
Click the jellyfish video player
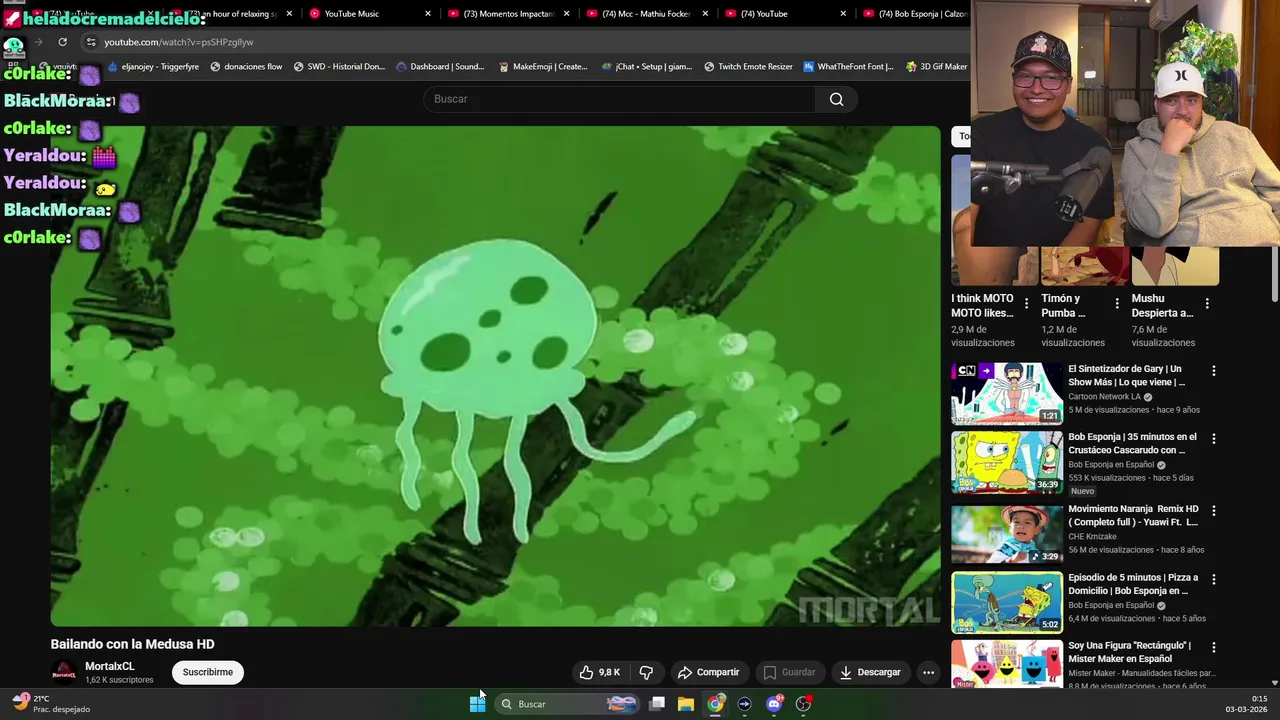pos(496,376)
